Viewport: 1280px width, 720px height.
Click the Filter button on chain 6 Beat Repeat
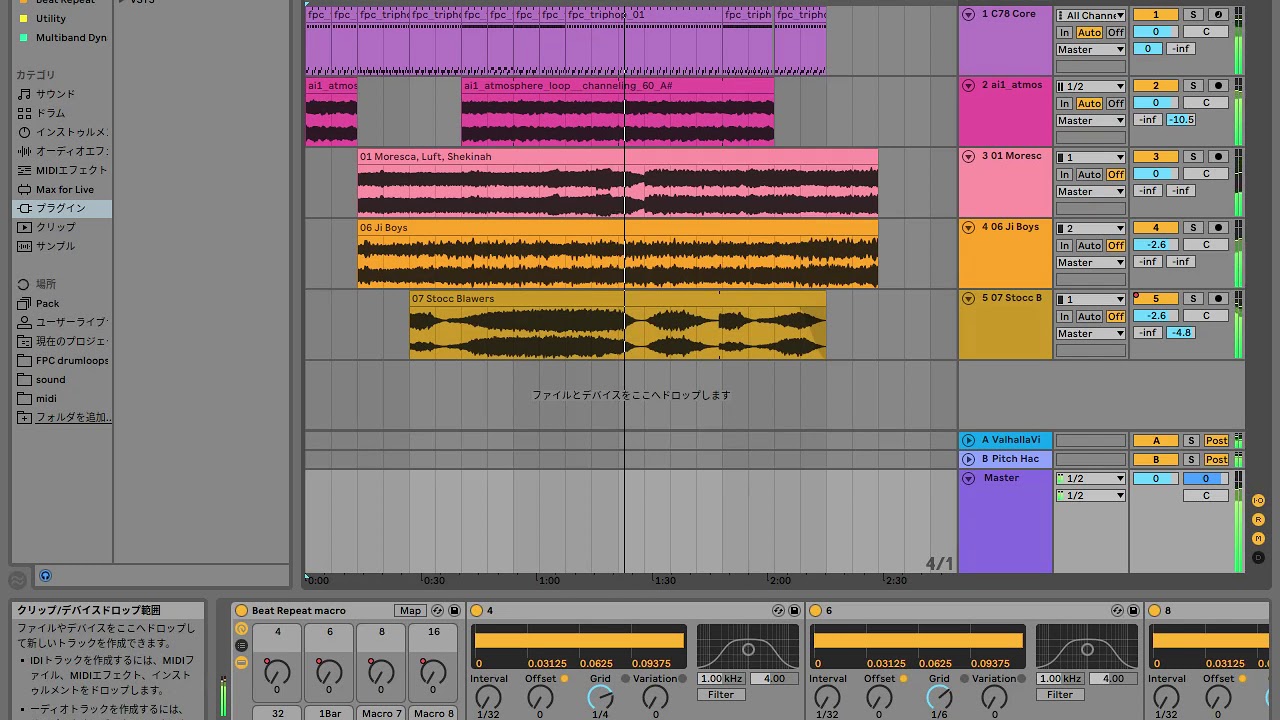coord(1060,695)
